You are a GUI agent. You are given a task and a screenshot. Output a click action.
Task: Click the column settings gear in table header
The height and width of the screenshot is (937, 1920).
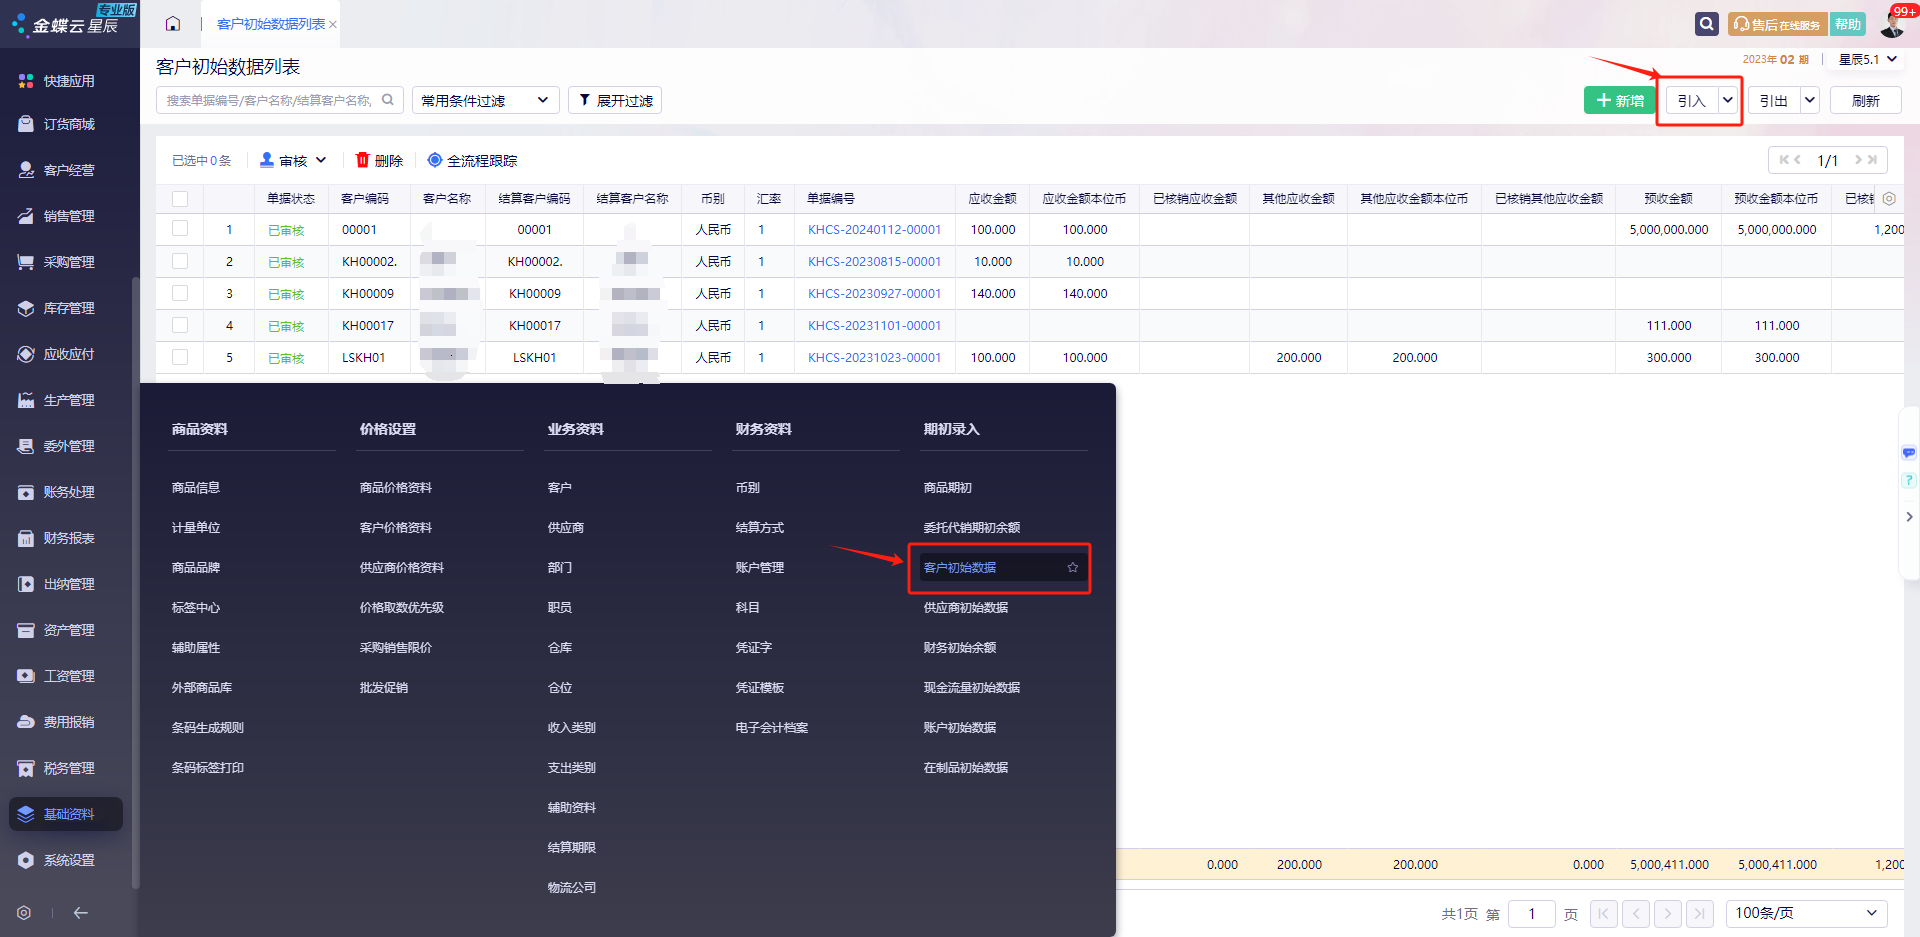point(1889,199)
